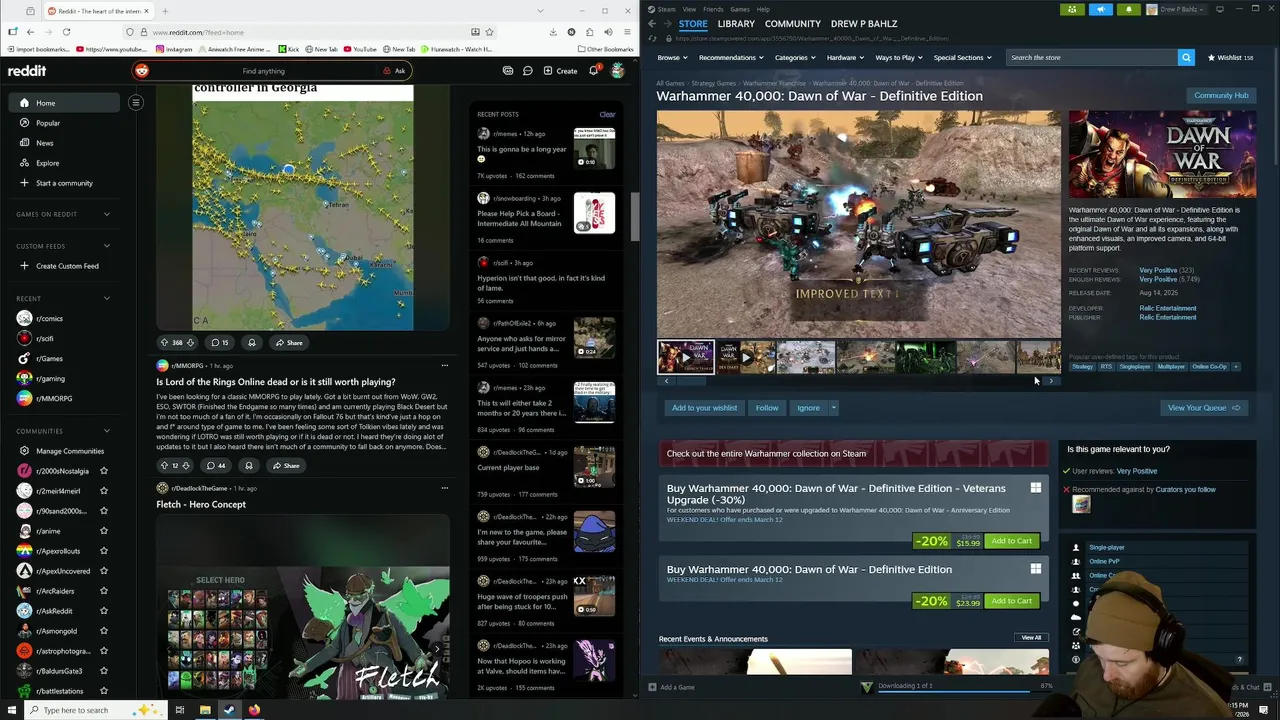Open Steam notifications bell button
Viewport: 1280px width, 720px height.
(1128, 9)
